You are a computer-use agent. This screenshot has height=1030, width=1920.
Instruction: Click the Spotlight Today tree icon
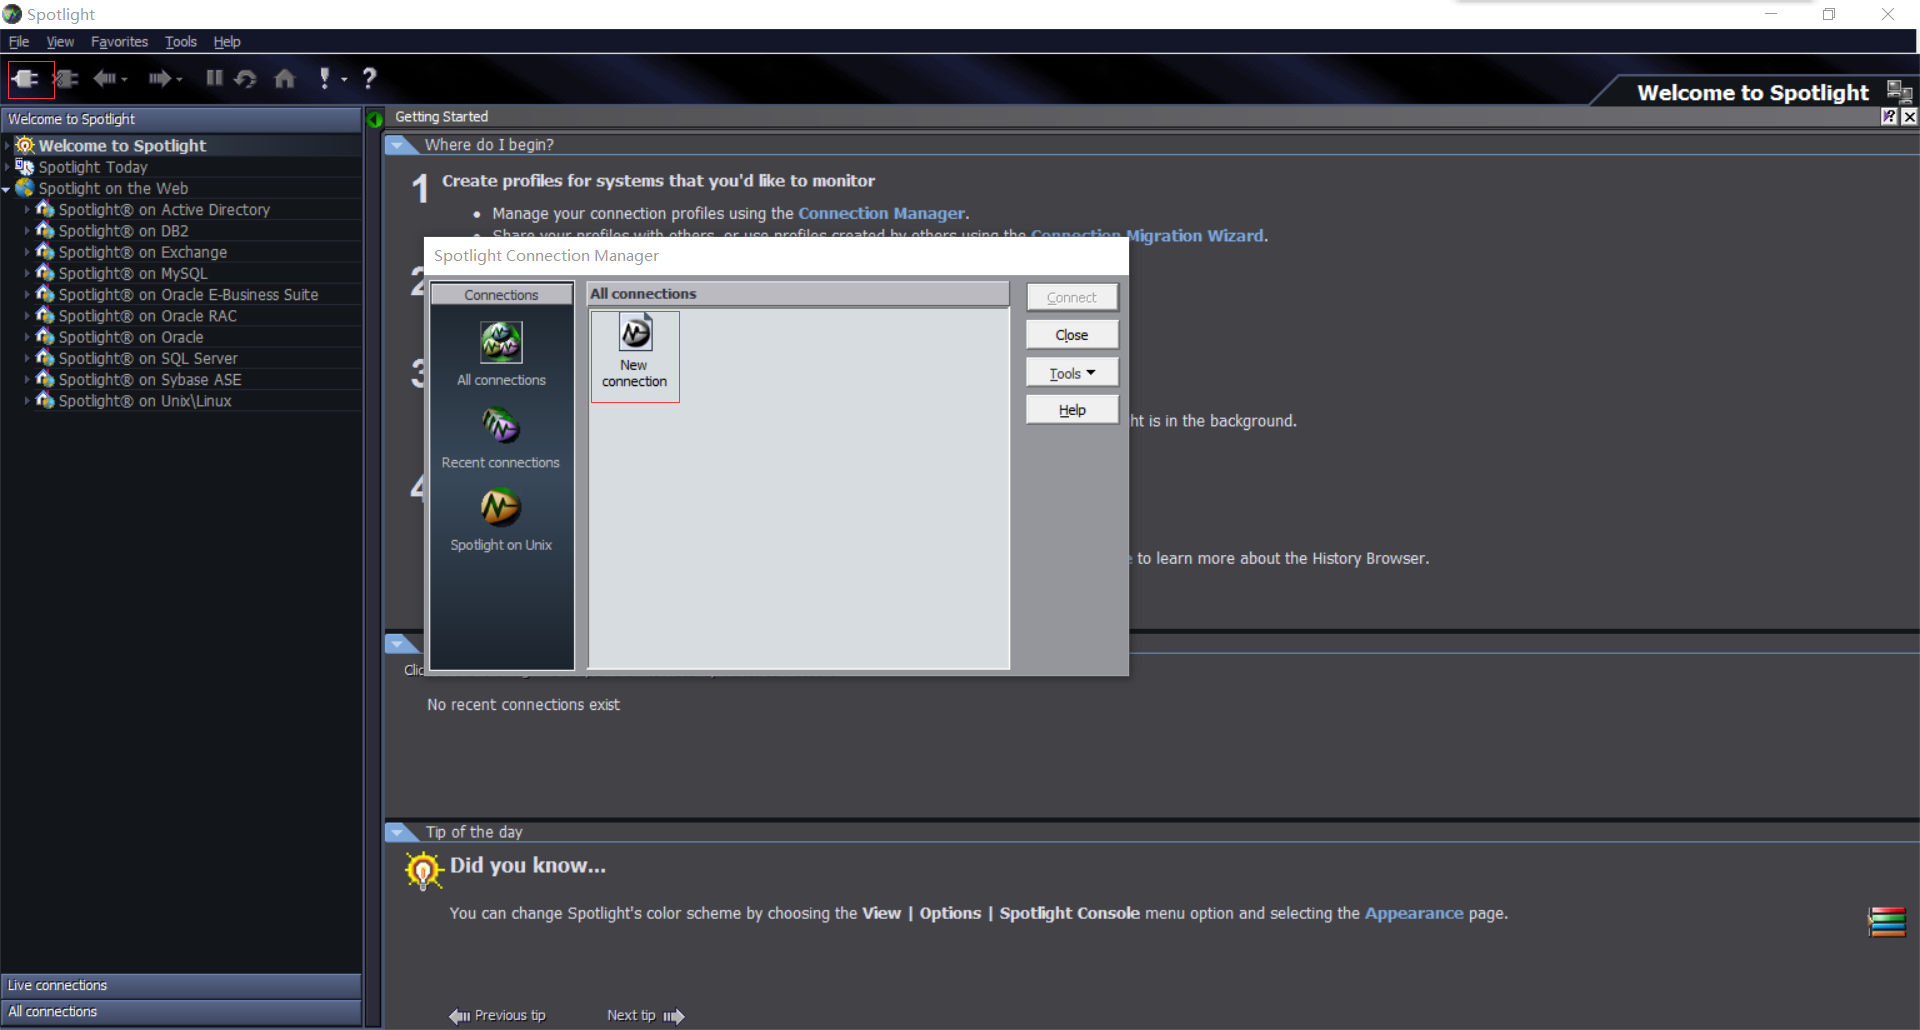click(25, 167)
